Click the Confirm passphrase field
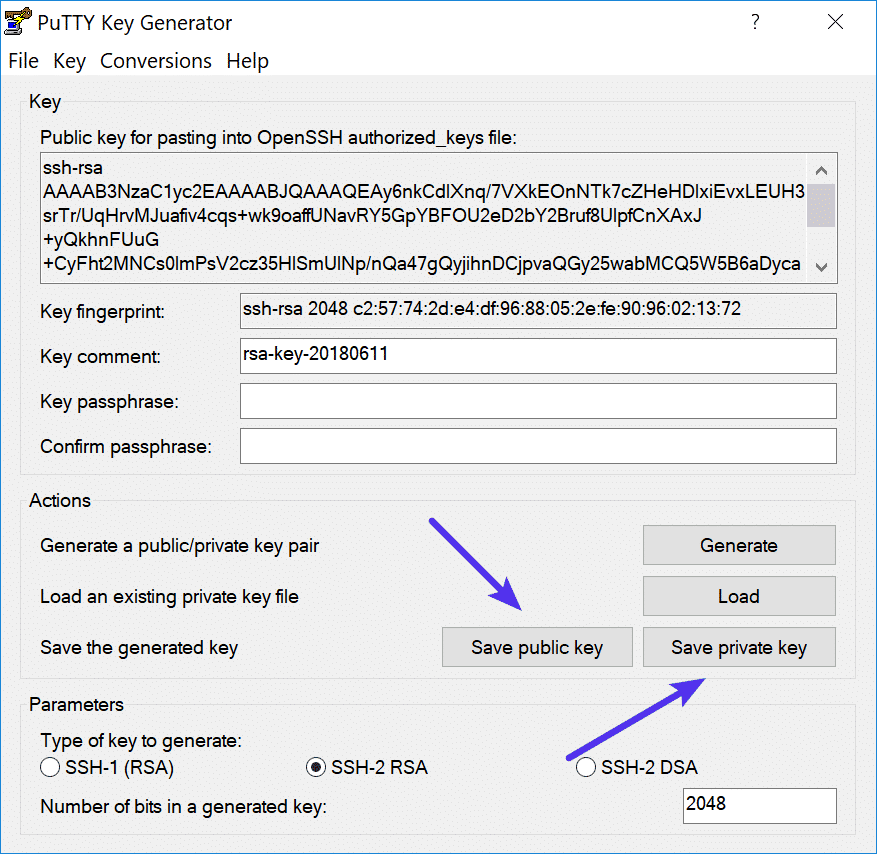The width and height of the screenshot is (877, 854). pos(538,446)
